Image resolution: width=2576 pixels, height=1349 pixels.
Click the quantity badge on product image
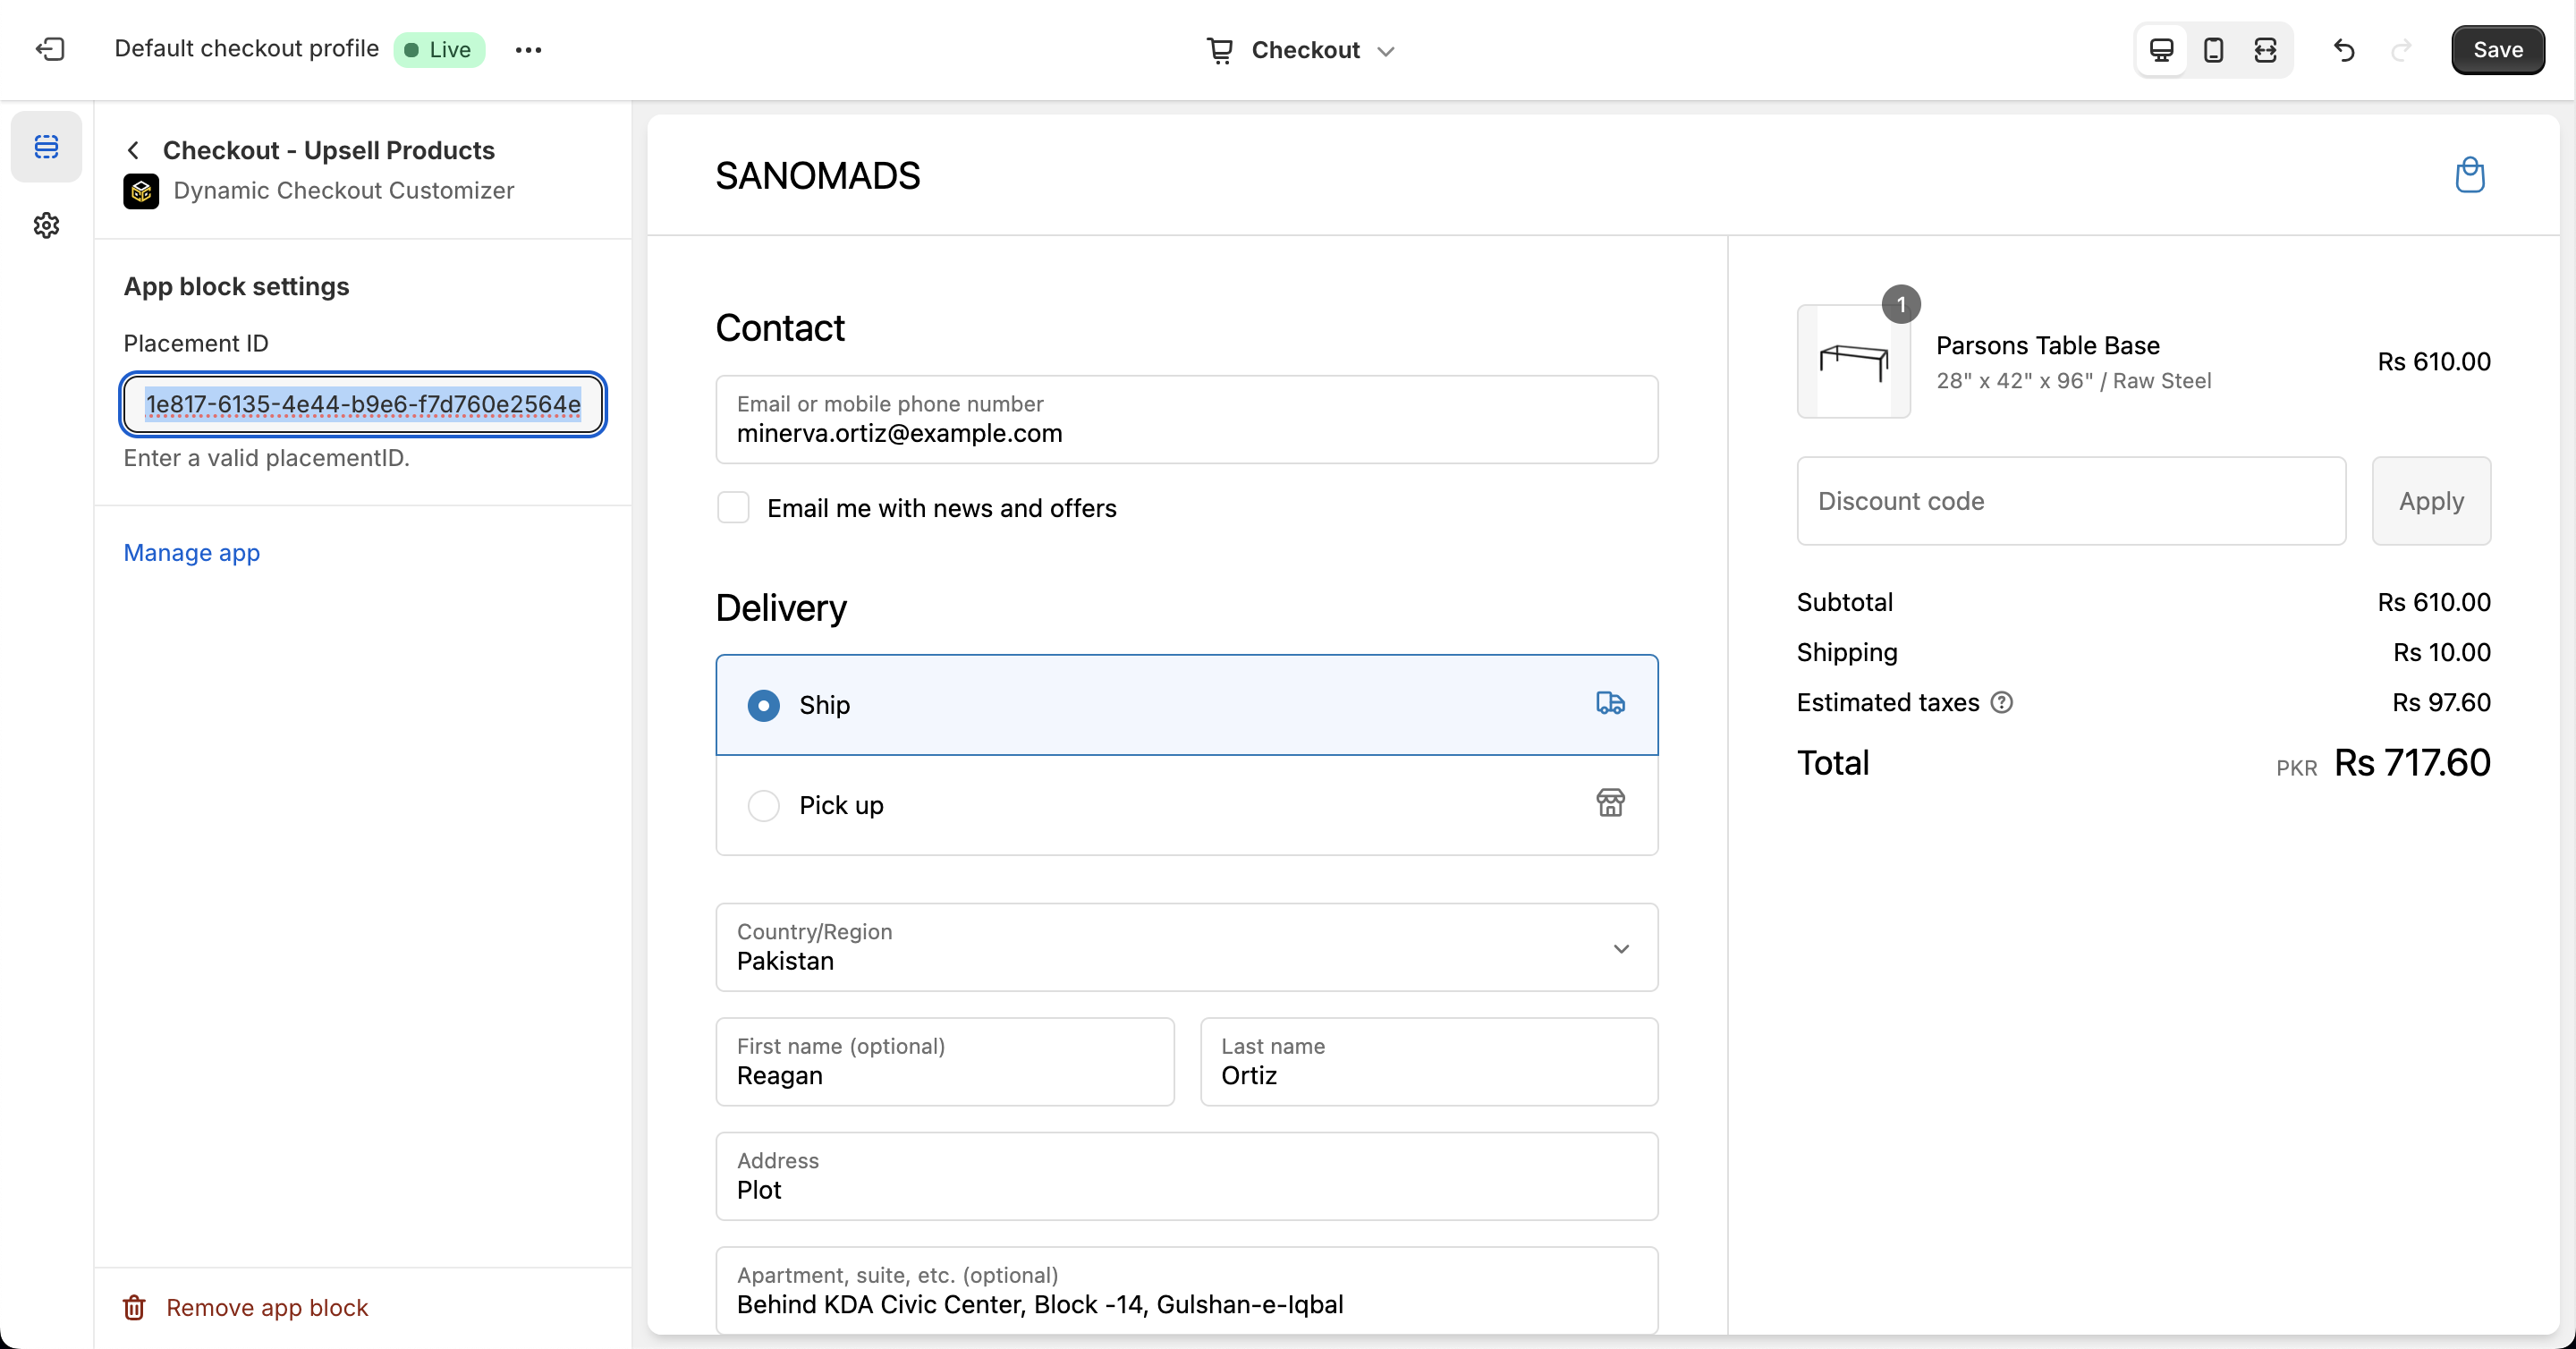[x=1901, y=304]
